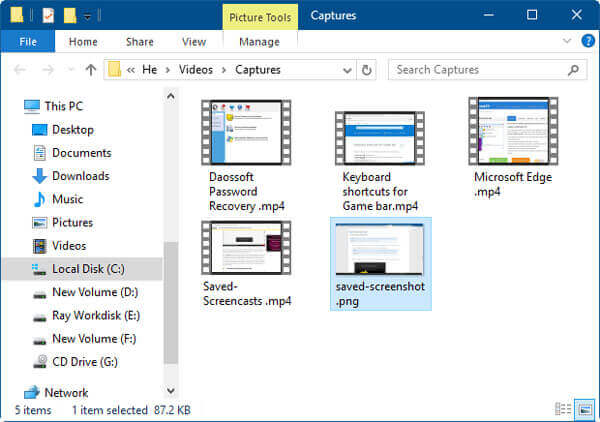Click the navigation pane scrollbar thumb
The width and height of the screenshot is (600, 422).
tap(171, 302)
